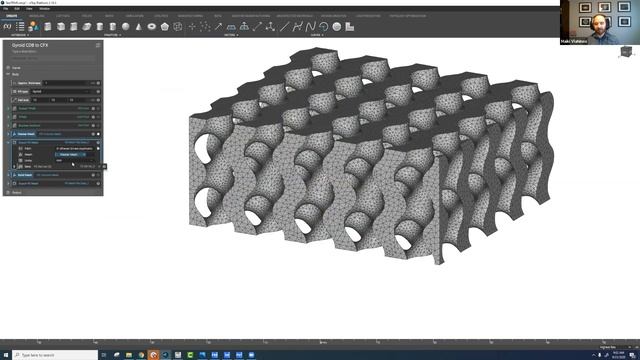
Task: Select the two-point line vector tool
Action: point(257,27)
